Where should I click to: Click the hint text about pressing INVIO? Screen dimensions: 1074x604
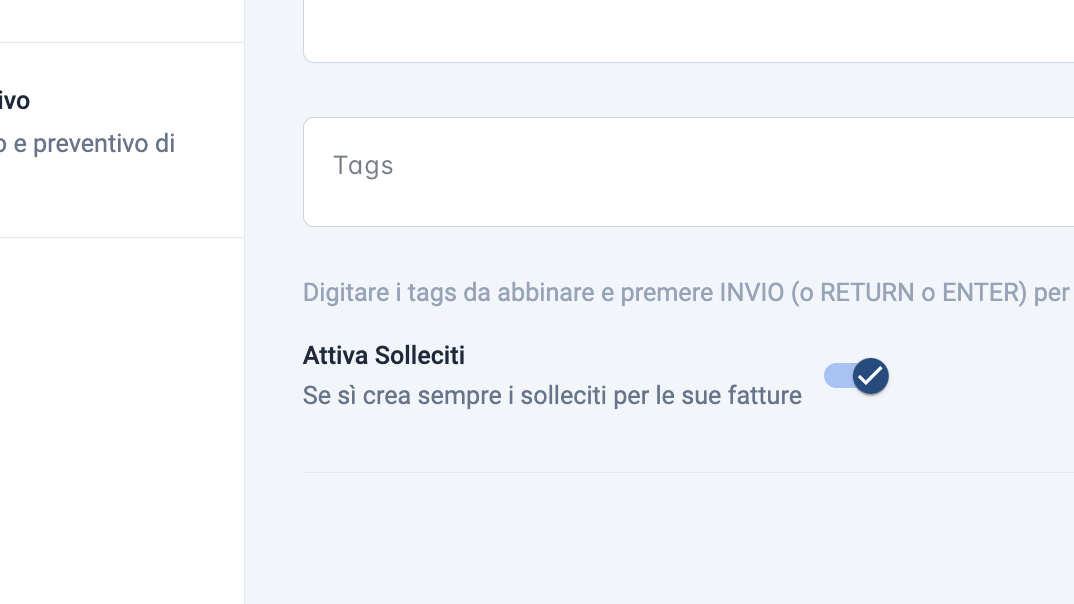coord(688,292)
